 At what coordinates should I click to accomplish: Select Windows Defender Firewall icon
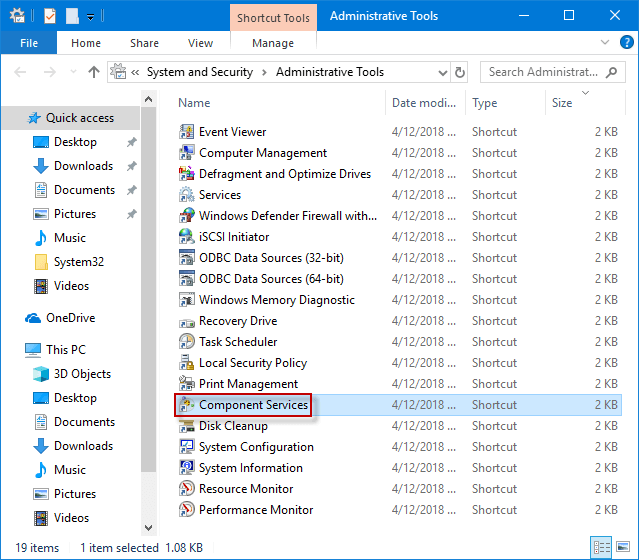187,216
